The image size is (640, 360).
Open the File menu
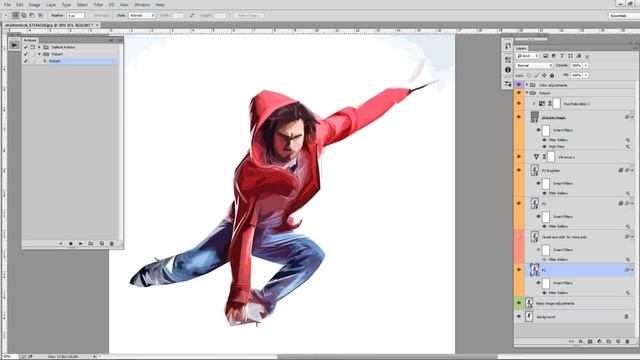pos(7,4)
